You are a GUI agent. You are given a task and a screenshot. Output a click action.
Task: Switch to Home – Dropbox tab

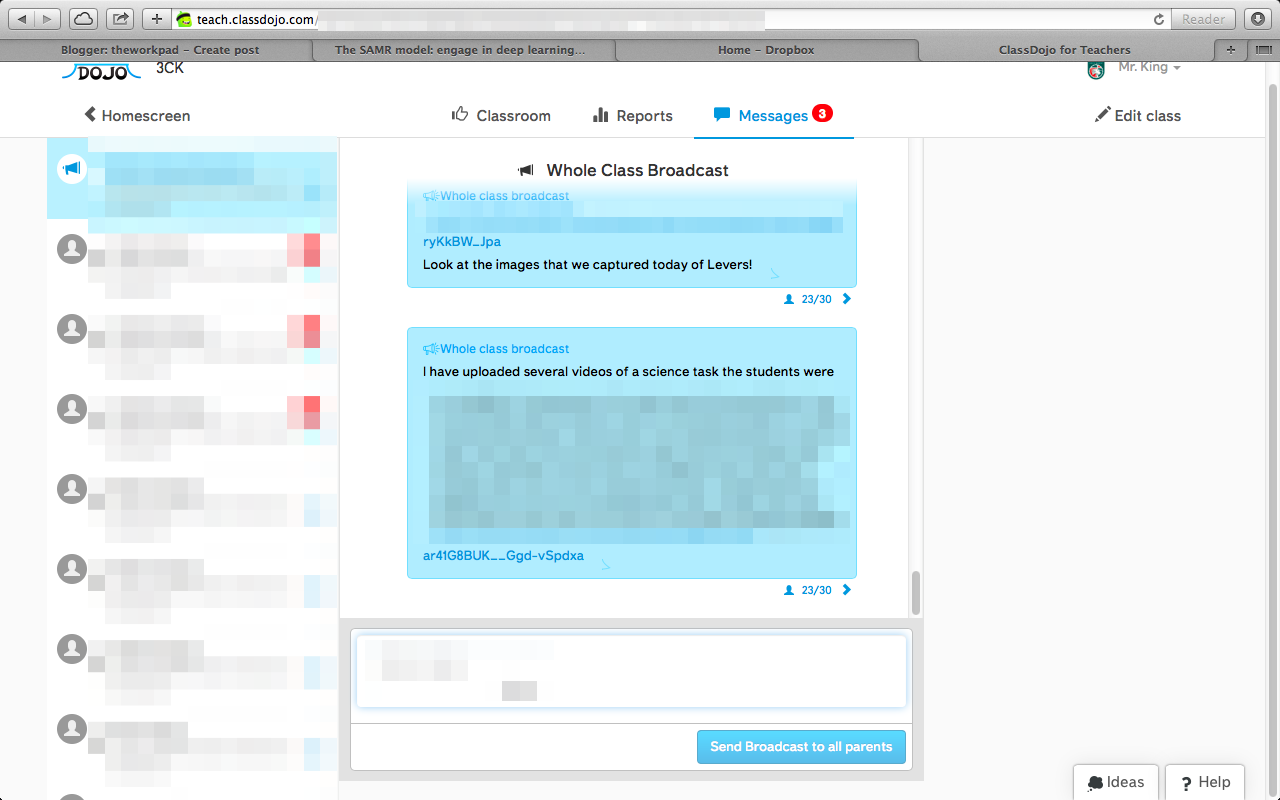pos(766,50)
